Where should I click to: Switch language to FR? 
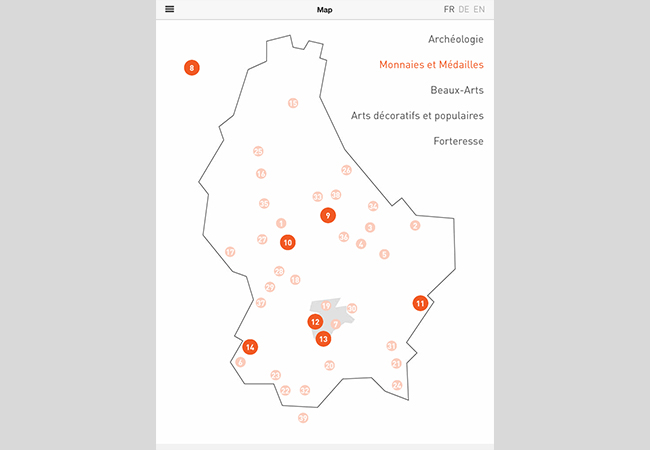tap(449, 9)
